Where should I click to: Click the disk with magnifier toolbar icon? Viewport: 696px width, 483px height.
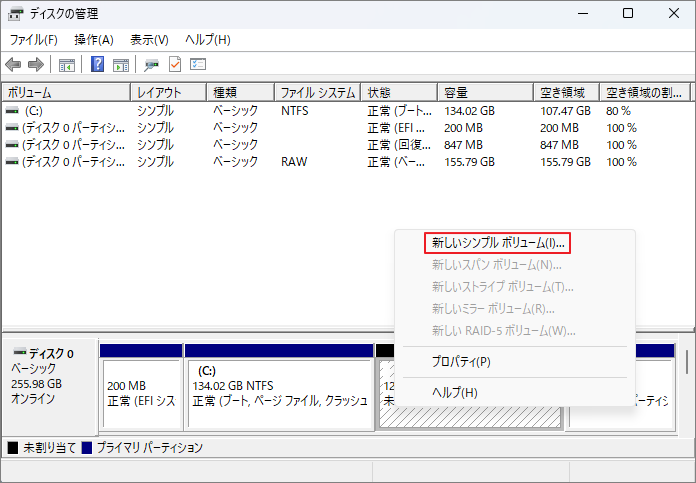pos(151,65)
